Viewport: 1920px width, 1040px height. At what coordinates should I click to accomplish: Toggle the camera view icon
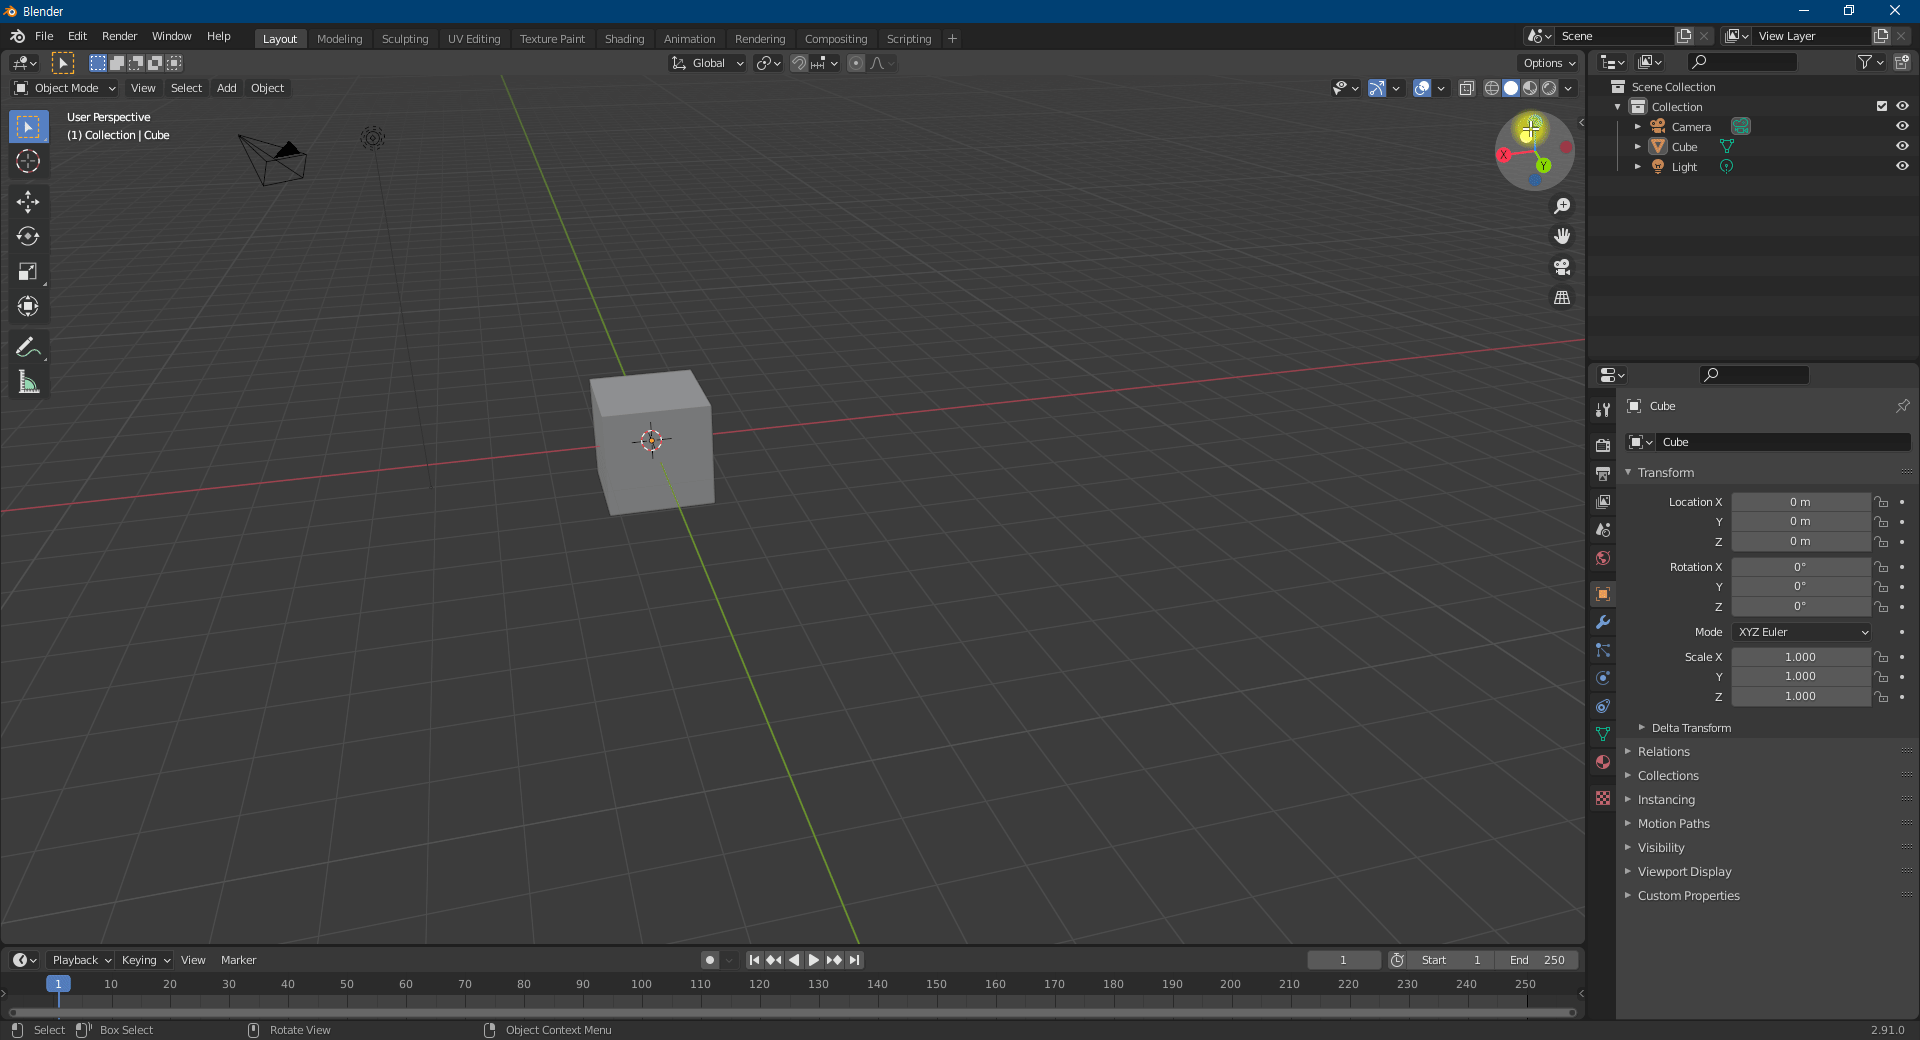click(x=1562, y=267)
